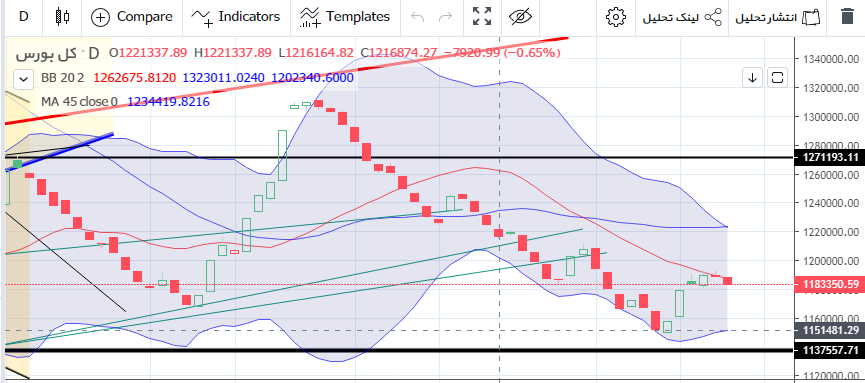Collapse the indicator legend chevron

pos(23,79)
